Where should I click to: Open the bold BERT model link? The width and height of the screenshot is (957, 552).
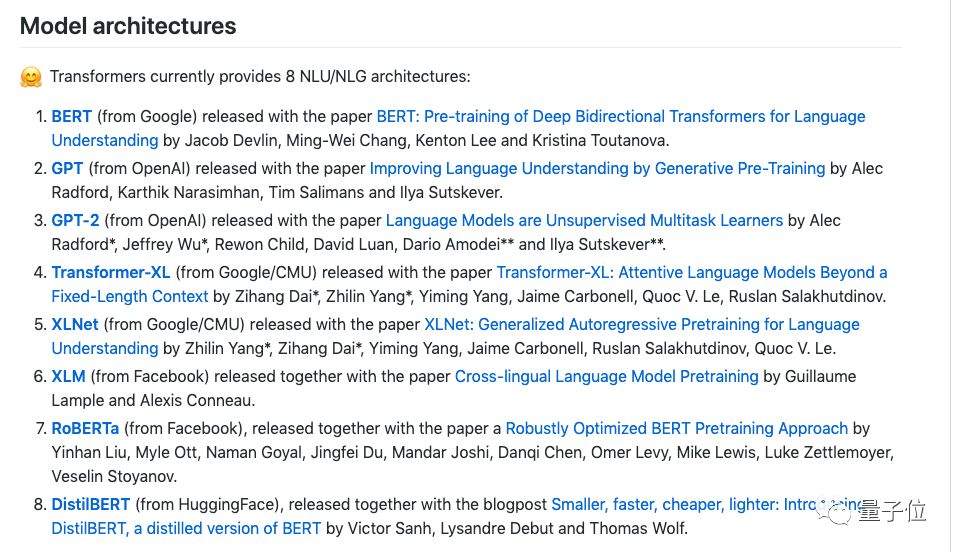(71, 116)
